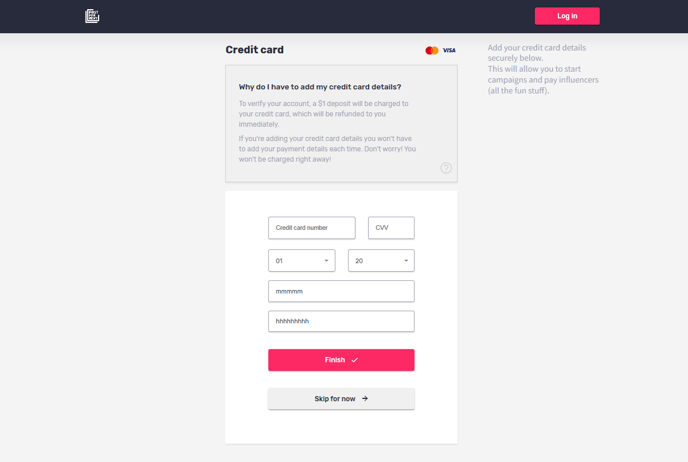
Task: Click the field containing hhhhhhhhh
Action: point(341,321)
